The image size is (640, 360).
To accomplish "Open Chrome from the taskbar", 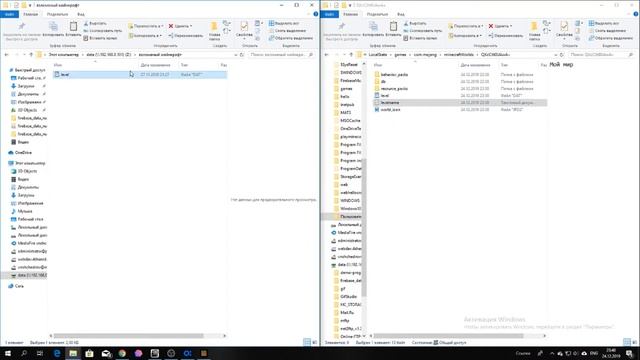I will (x=122, y=353).
